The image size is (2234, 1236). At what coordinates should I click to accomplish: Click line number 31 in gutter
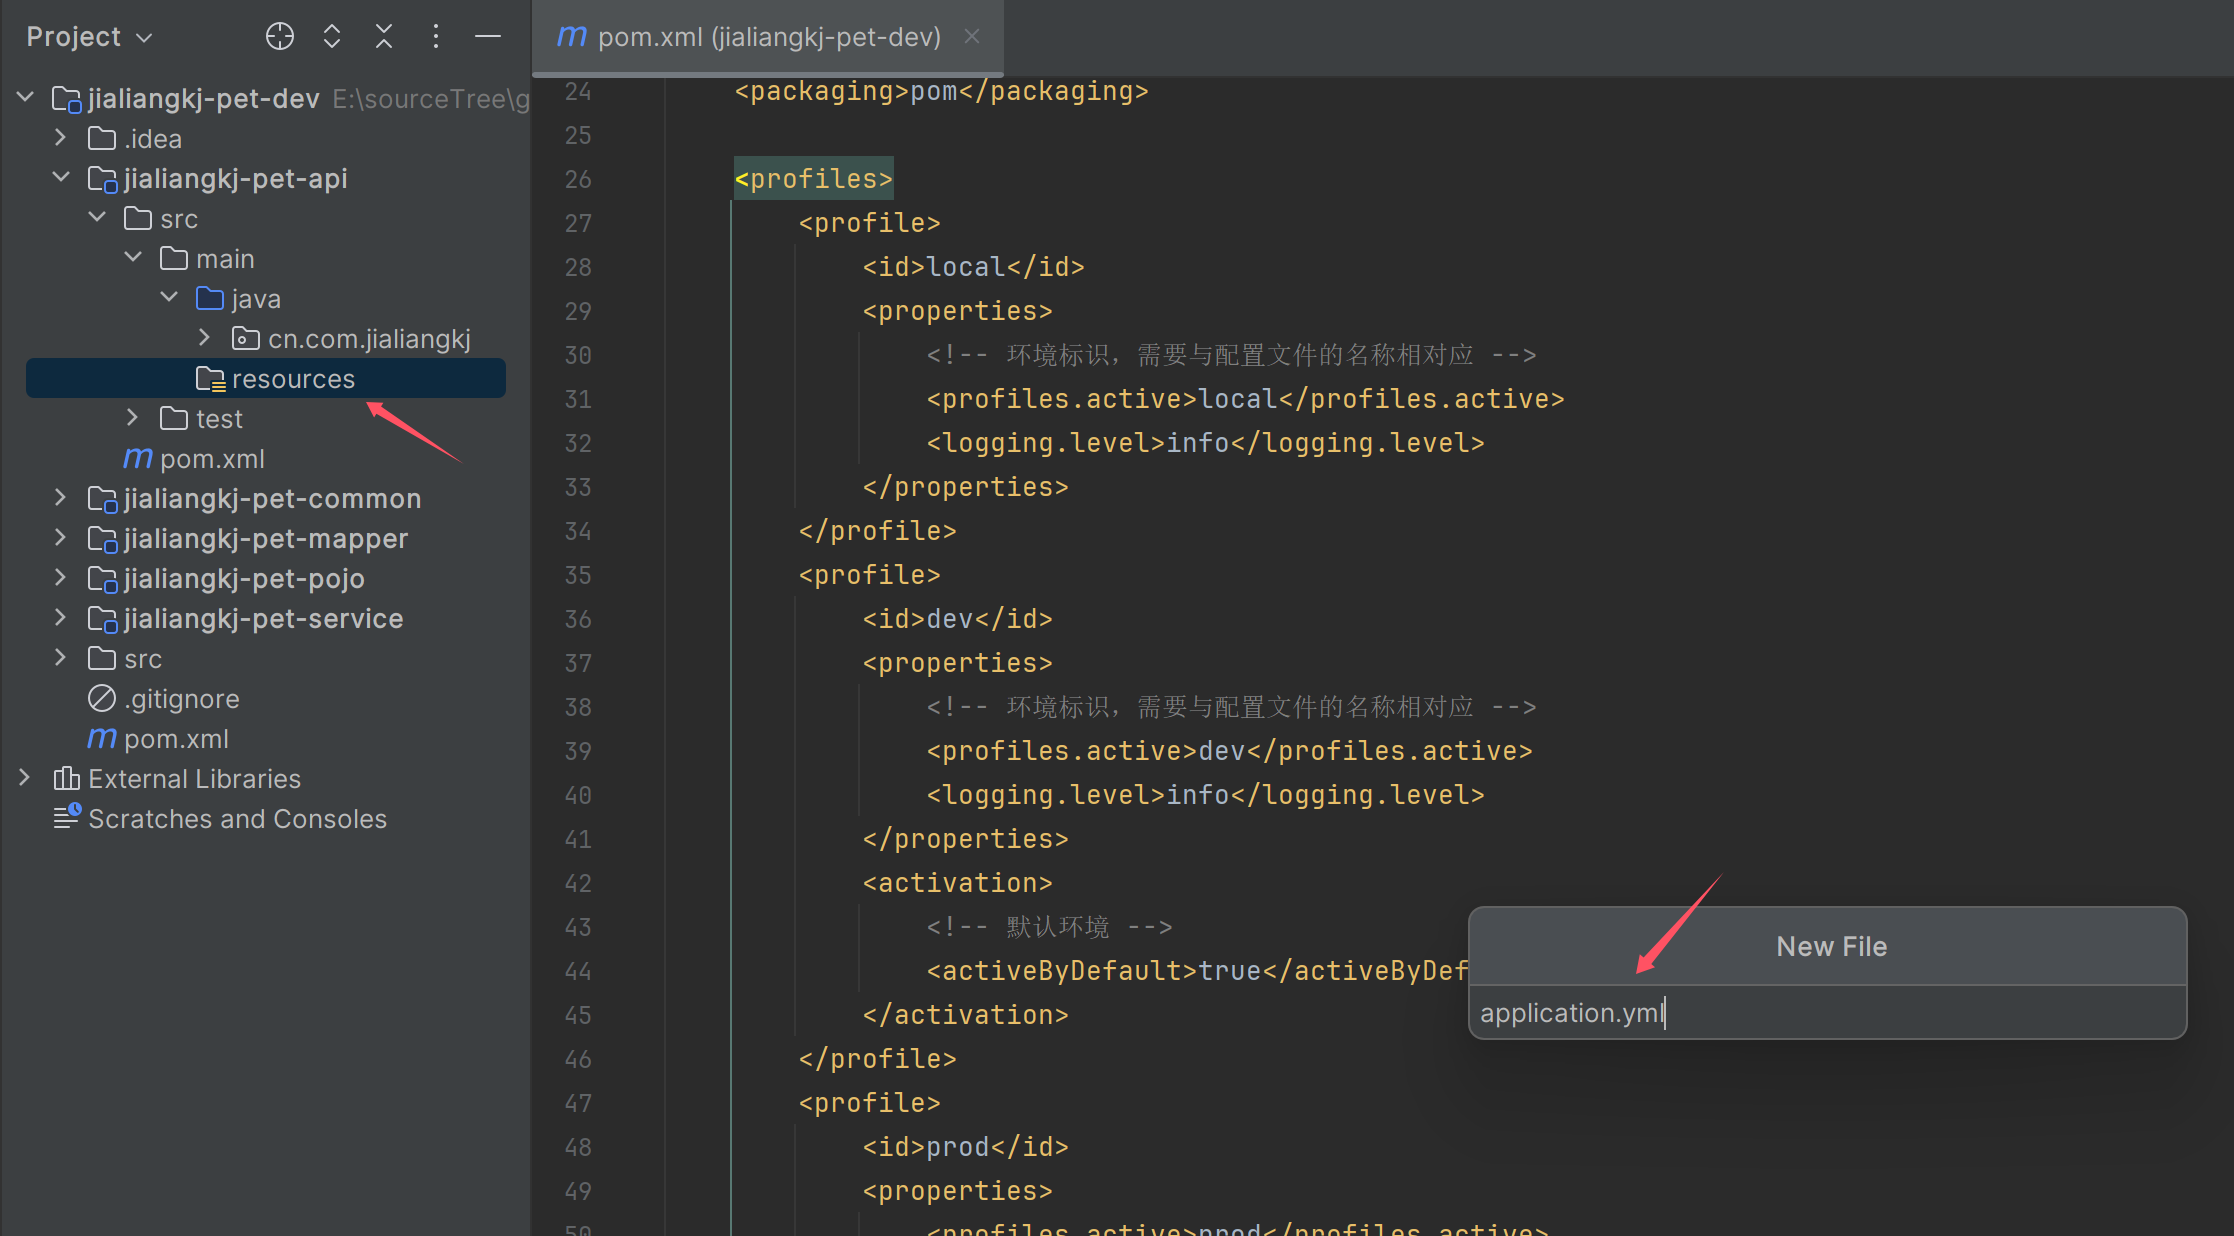point(578,399)
